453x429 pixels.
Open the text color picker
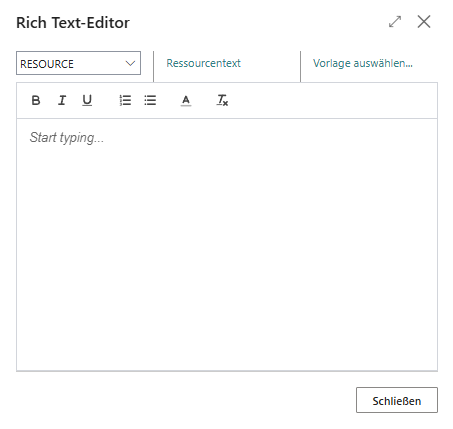pos(186,100)
